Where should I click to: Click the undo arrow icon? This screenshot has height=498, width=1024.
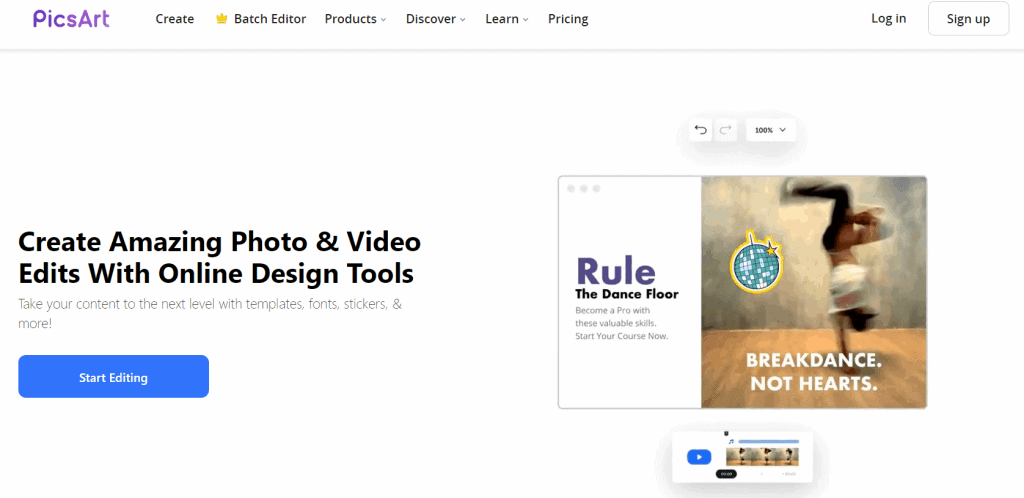pos(700,130)
